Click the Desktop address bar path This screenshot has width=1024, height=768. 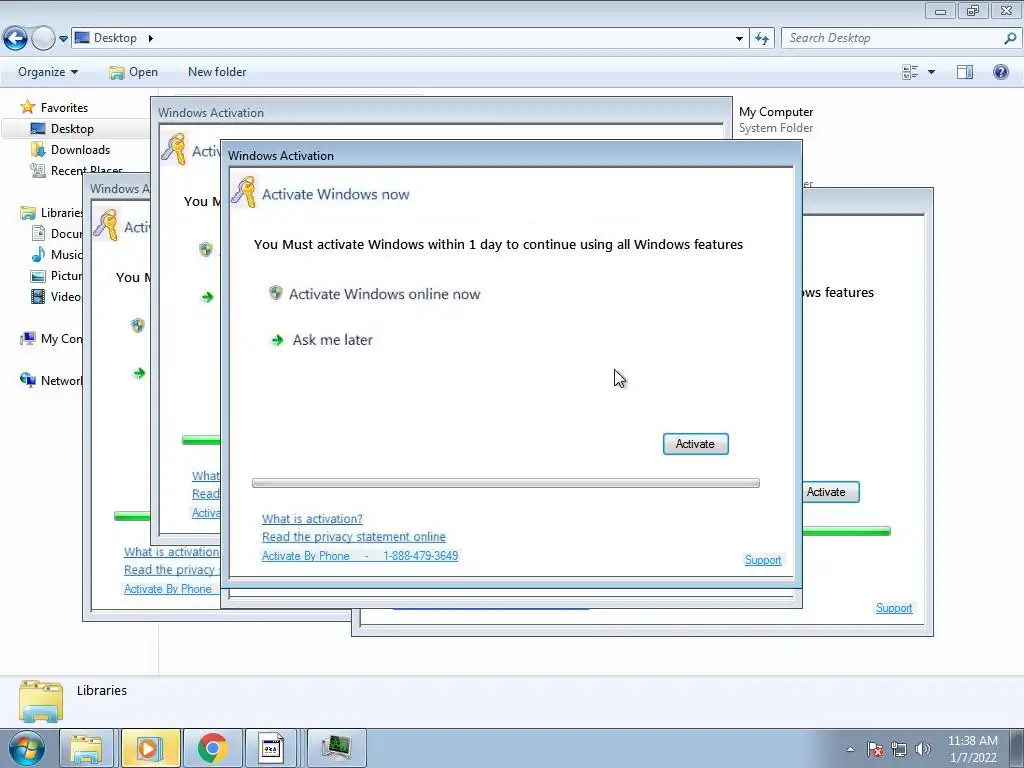point(115,38)
